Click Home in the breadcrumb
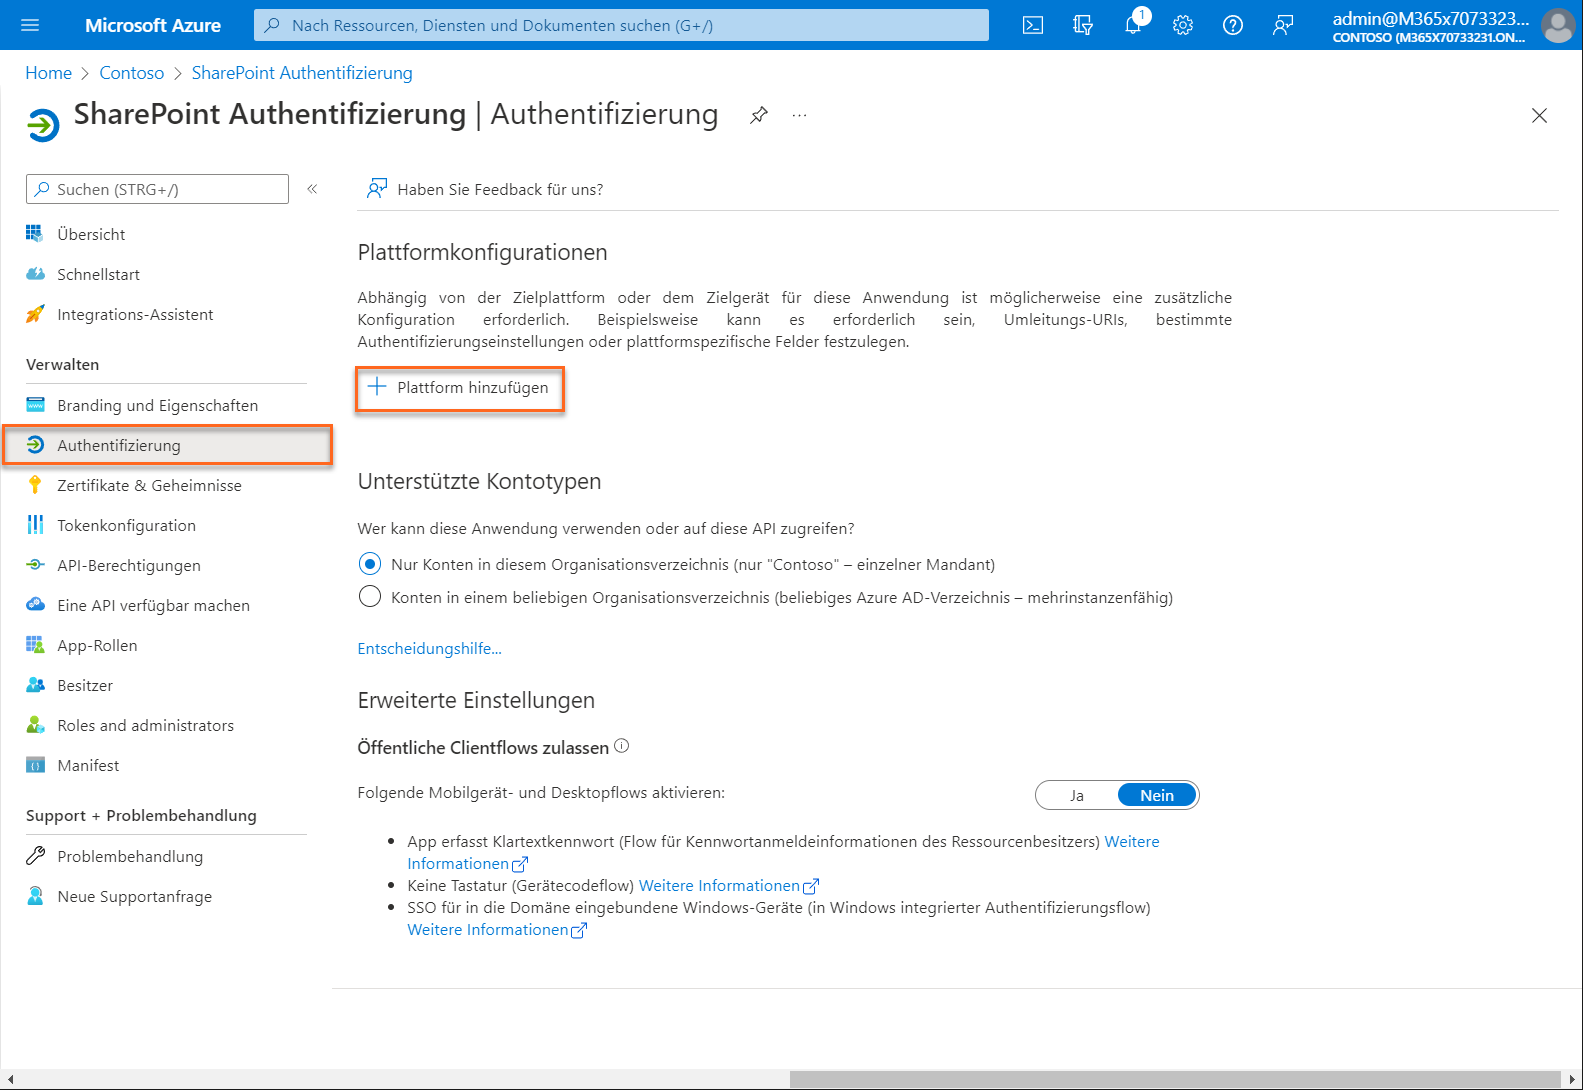This screenshot has height=1090, width=1583. click(49, 73)
